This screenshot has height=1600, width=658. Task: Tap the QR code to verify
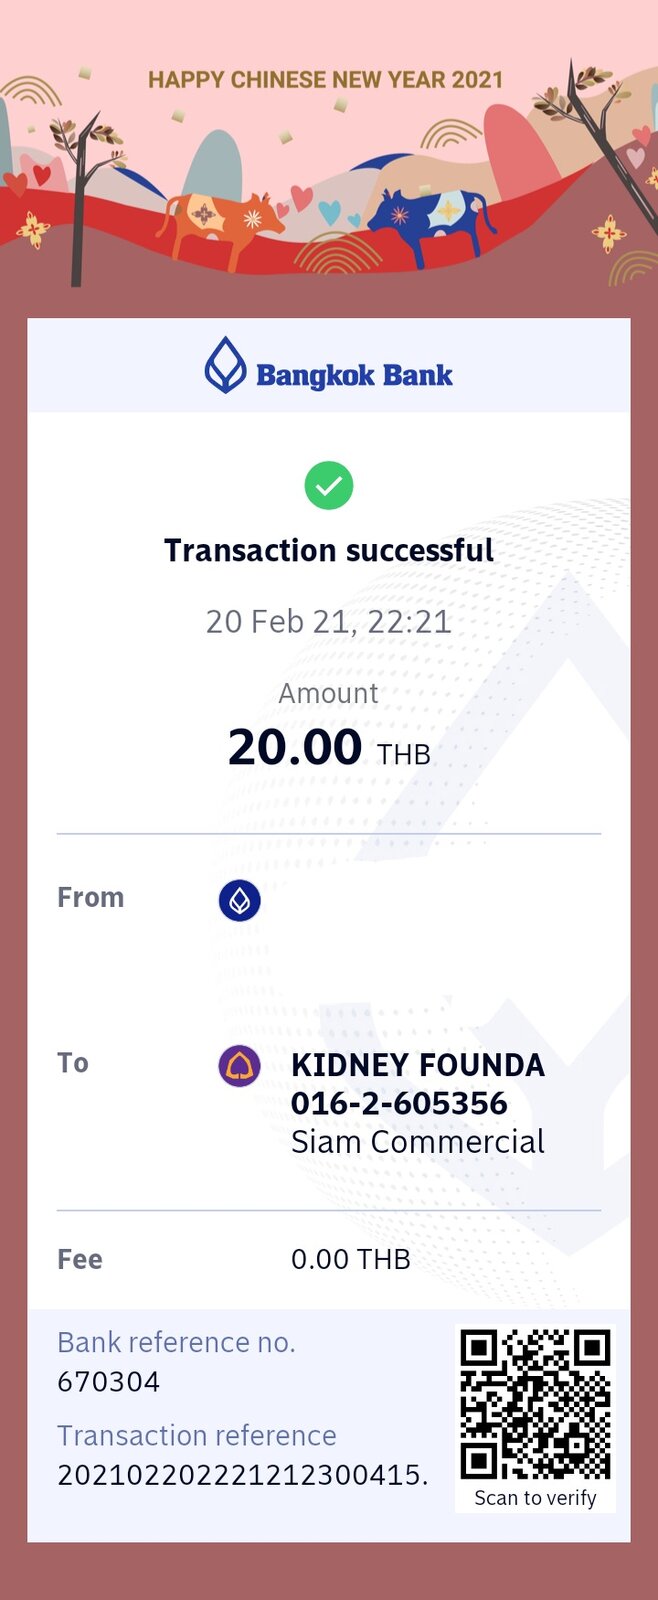(x=535, y=1404)
